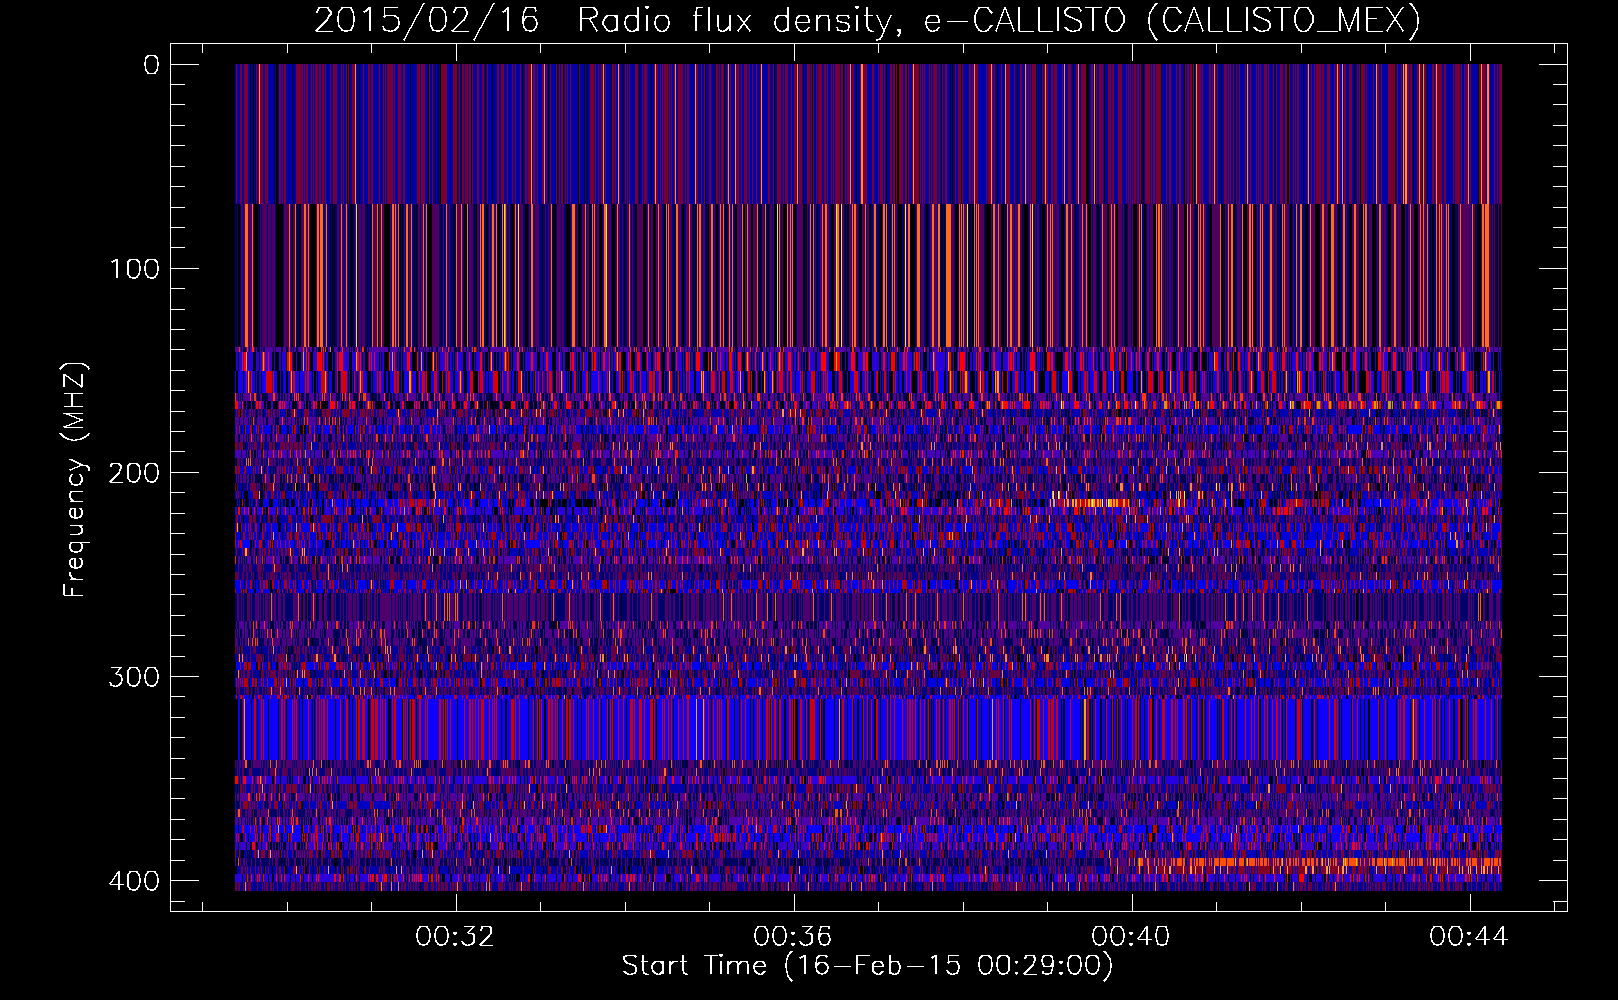The image size is (1618, 1000).
Task: Click the '400' frequency tick label
Action: click(x=133, y=881)
